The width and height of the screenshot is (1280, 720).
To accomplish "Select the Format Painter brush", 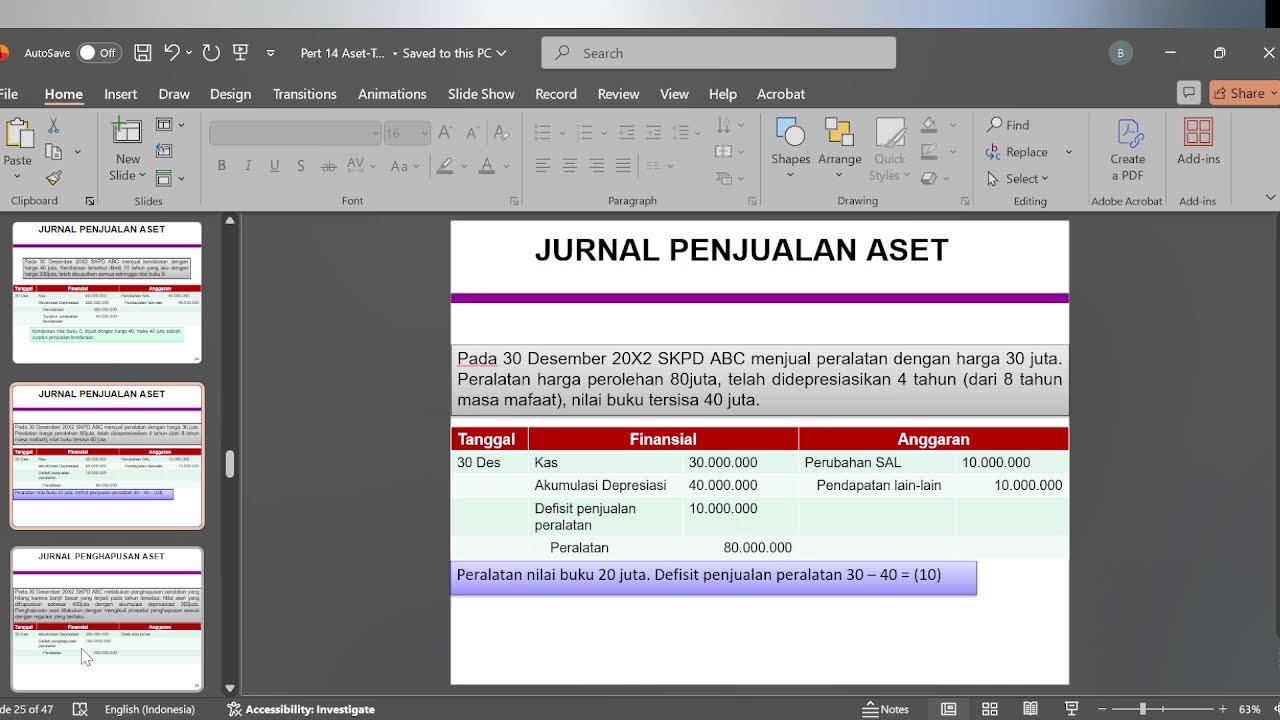I will tap(53, 178).
